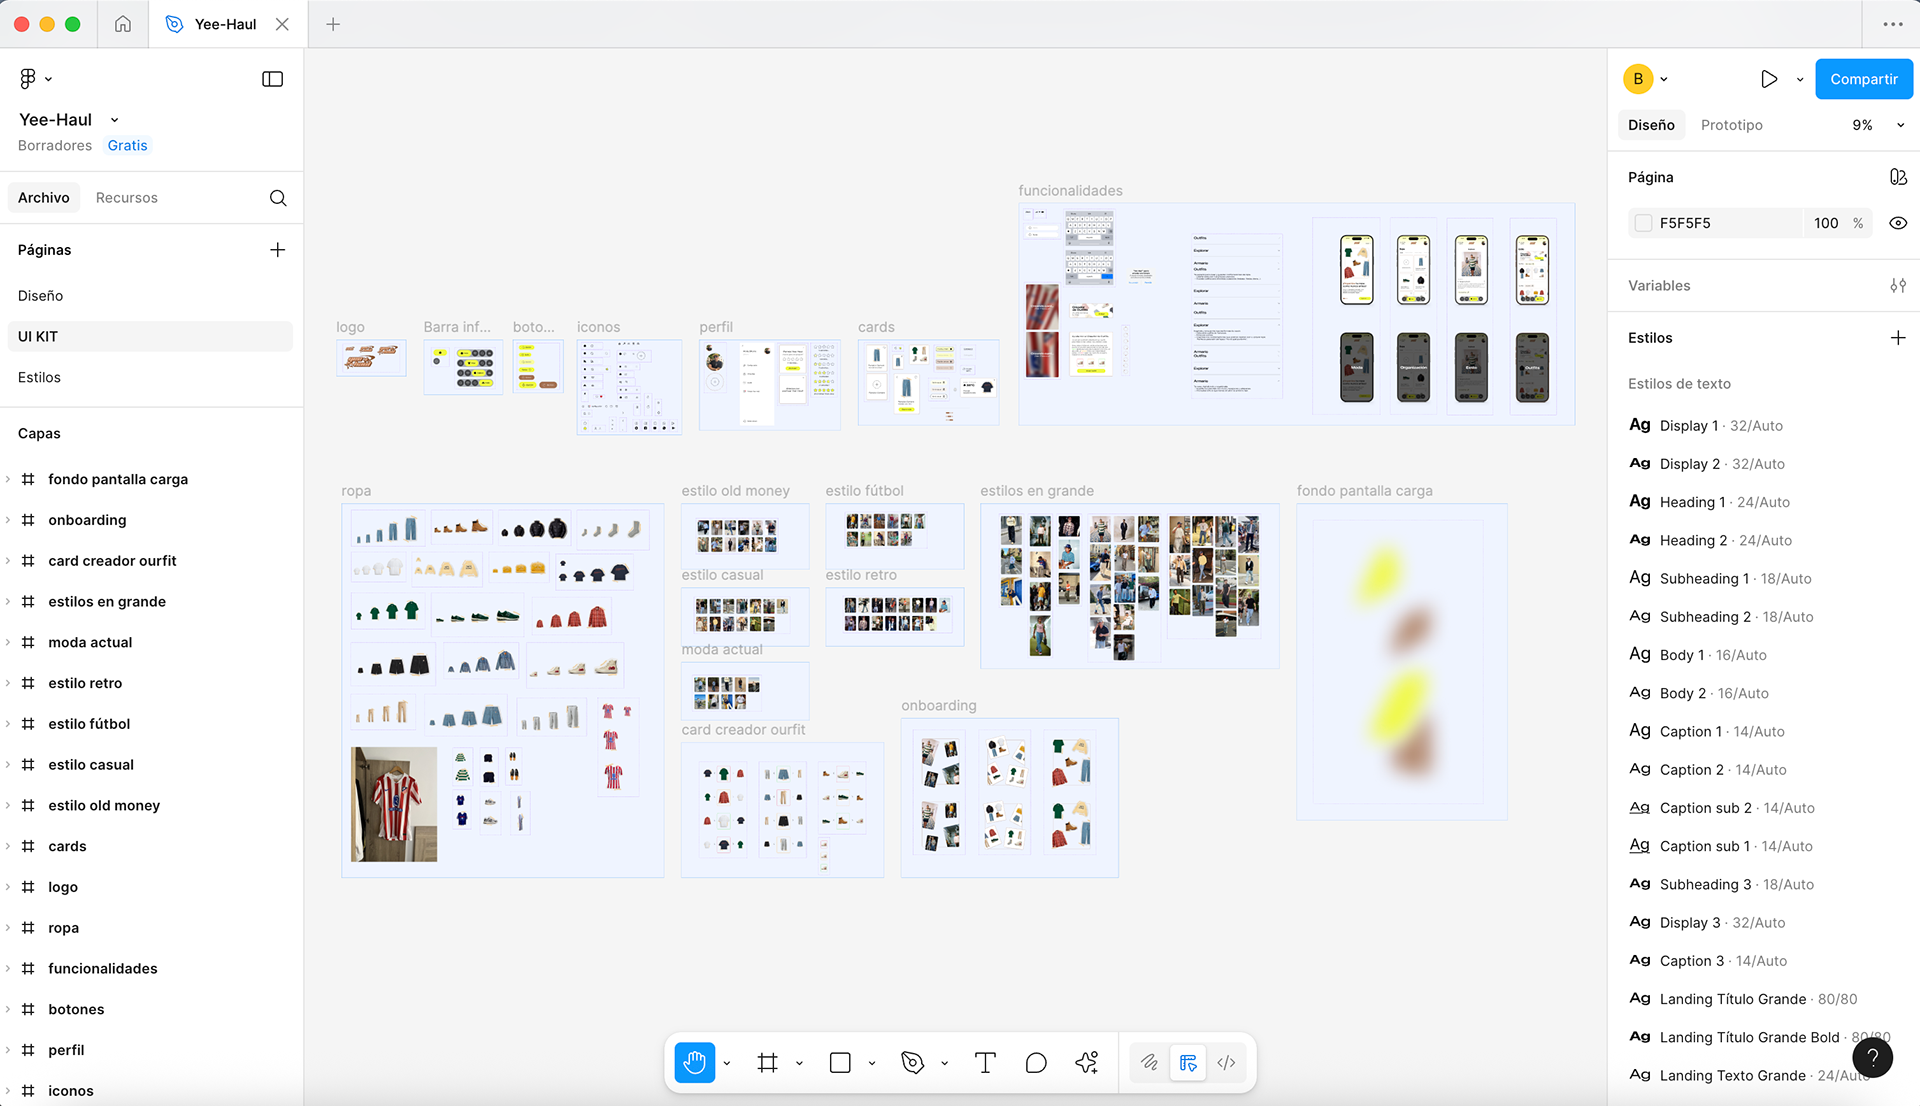Viewport: 1920px width, 1106px height.
Task: Toggle page background color visibility eye
Action: [1898, 223]
